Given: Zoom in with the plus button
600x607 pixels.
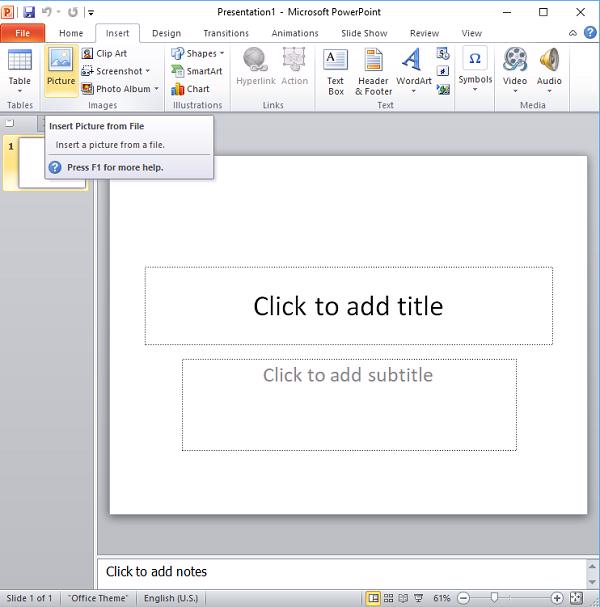Looking at the screenshot, I should 557,598.
